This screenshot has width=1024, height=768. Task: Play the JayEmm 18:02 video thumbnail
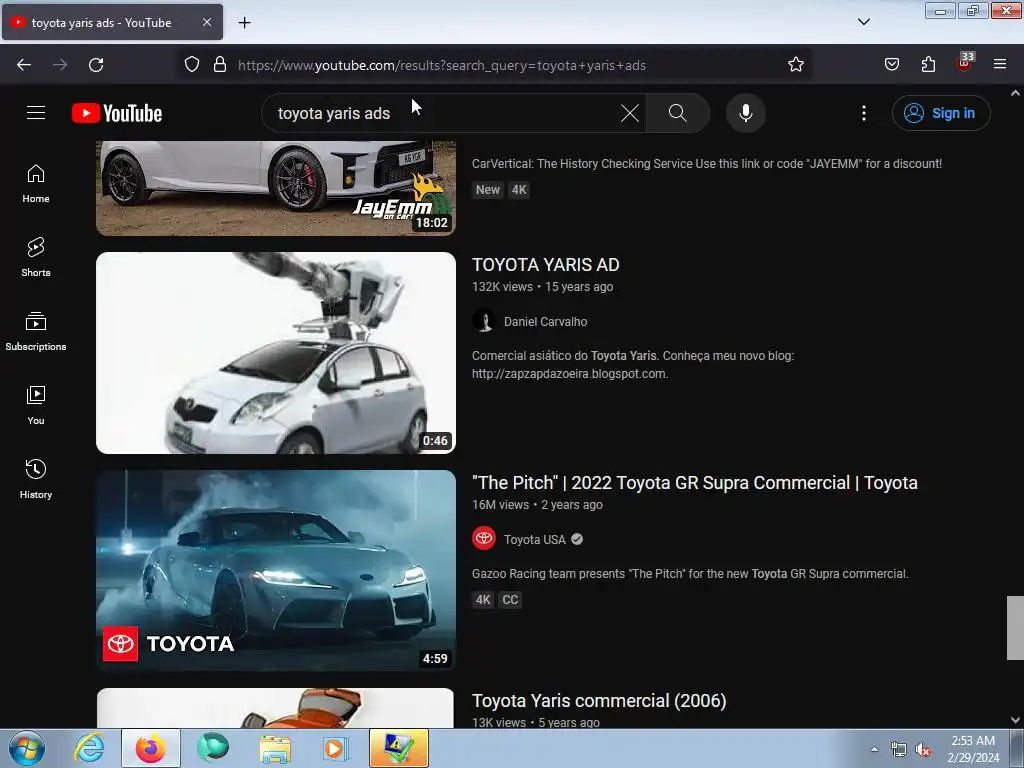click(x=276, y=188)
